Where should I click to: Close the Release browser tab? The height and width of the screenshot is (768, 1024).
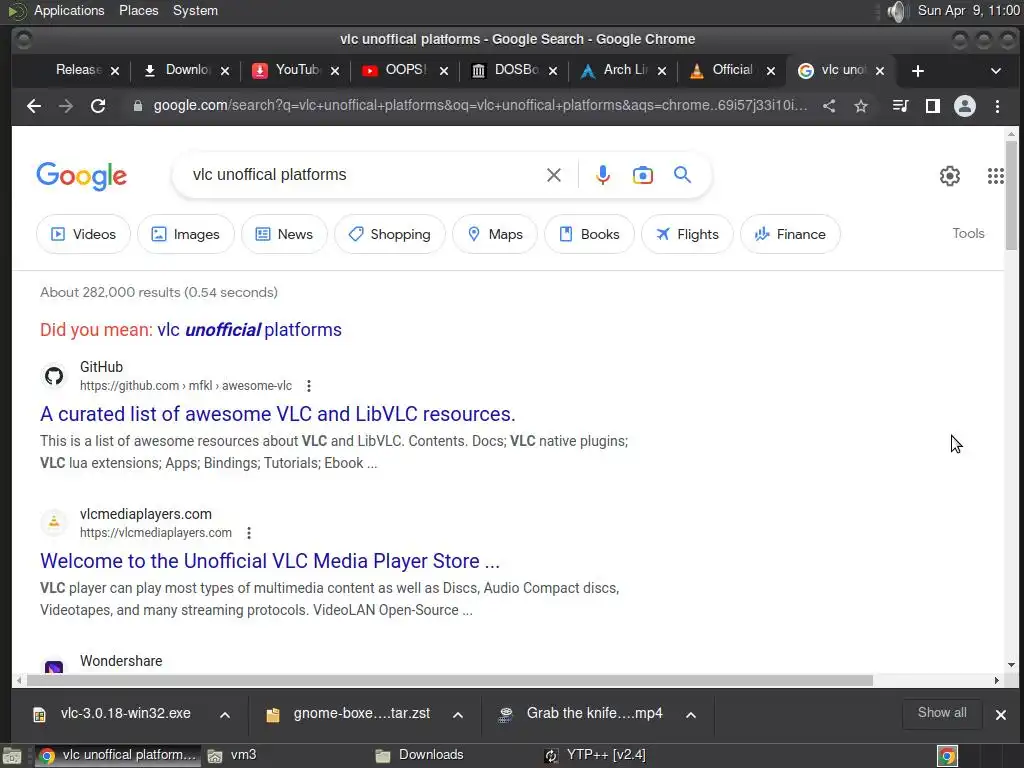click(x=115, y=71)
